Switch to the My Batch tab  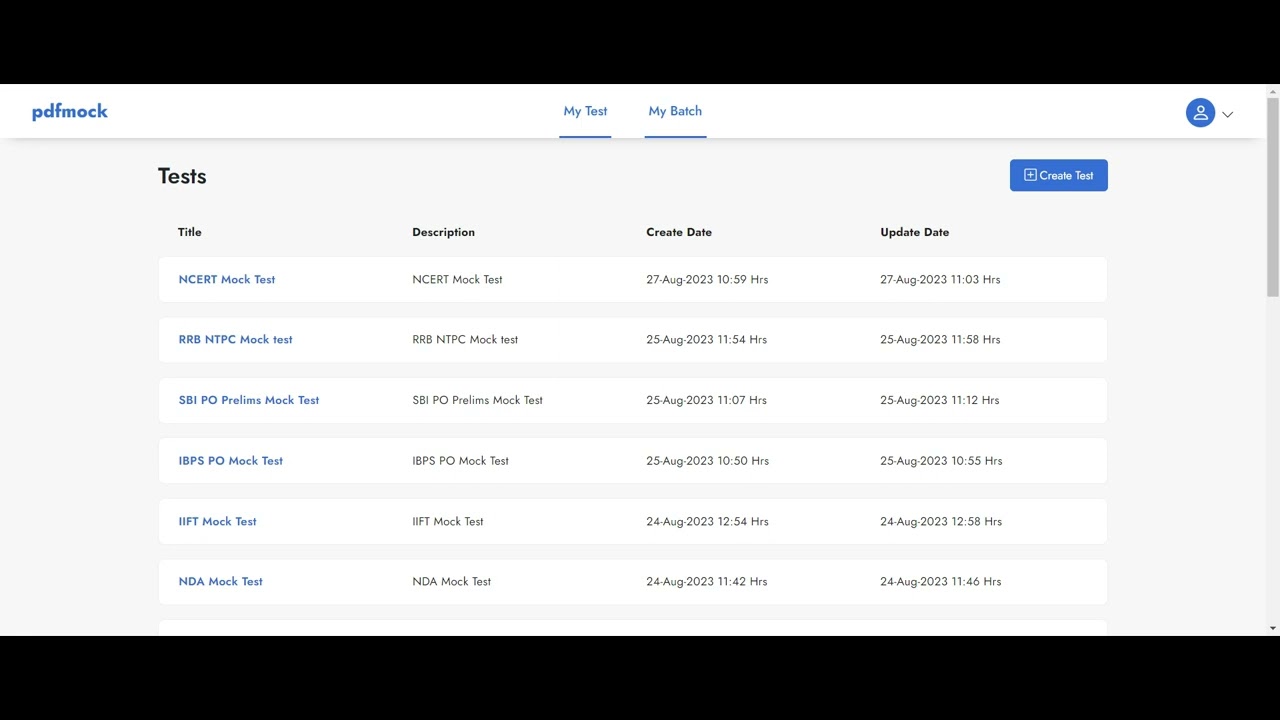(x=675, y=111)
